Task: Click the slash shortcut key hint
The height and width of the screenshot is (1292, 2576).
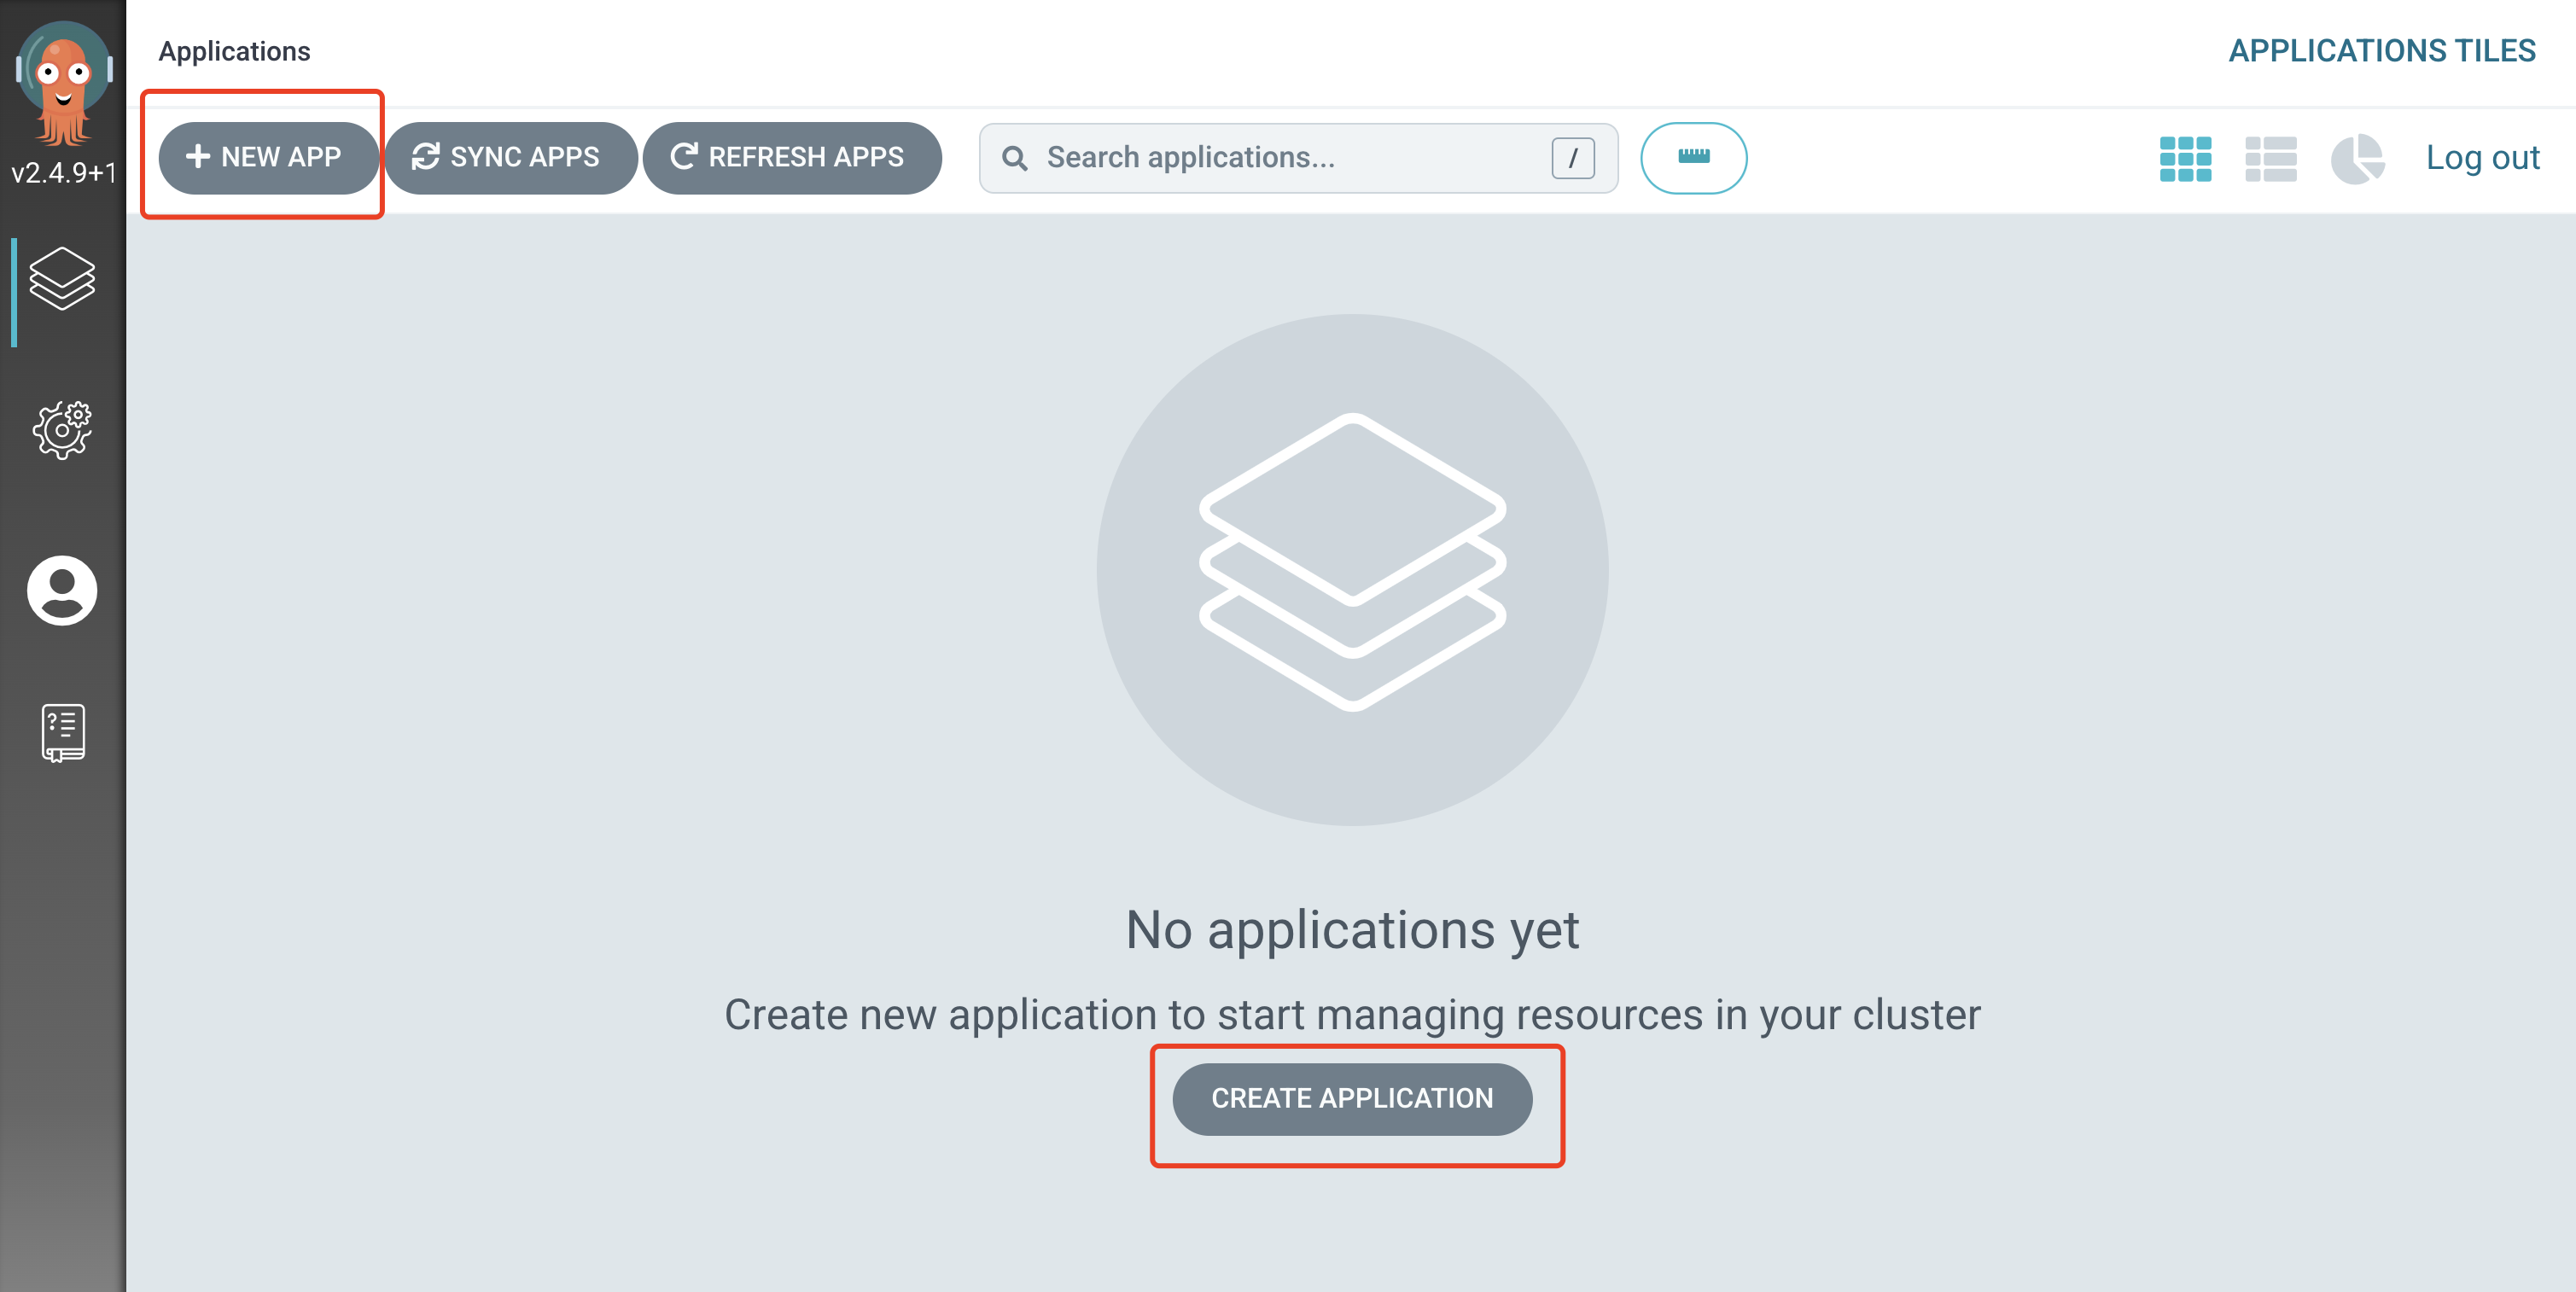Action: pos(1572,158)
